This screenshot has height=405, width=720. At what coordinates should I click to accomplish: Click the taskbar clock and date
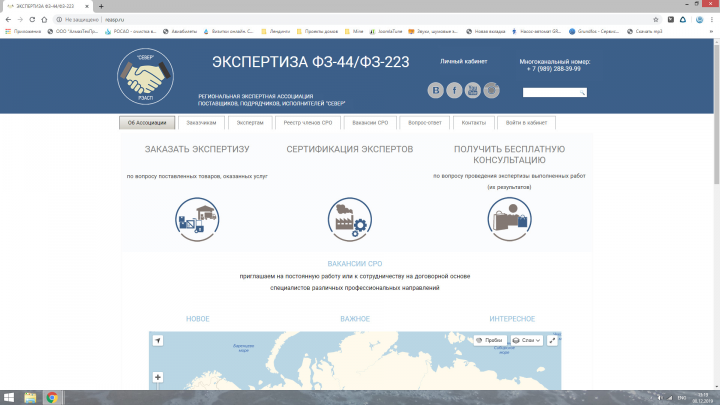click(703, 398)
